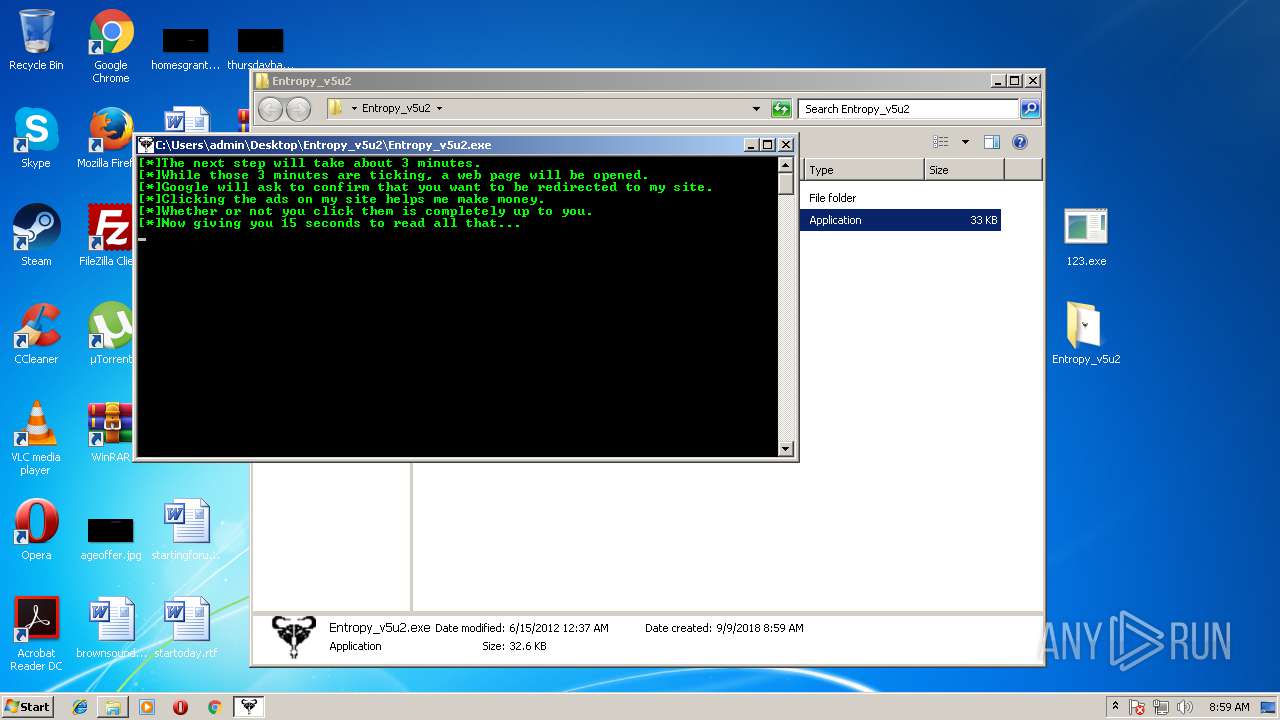
Task: Open Mozilla Firefox desktop shortcut
Action: tap(111, 138)
